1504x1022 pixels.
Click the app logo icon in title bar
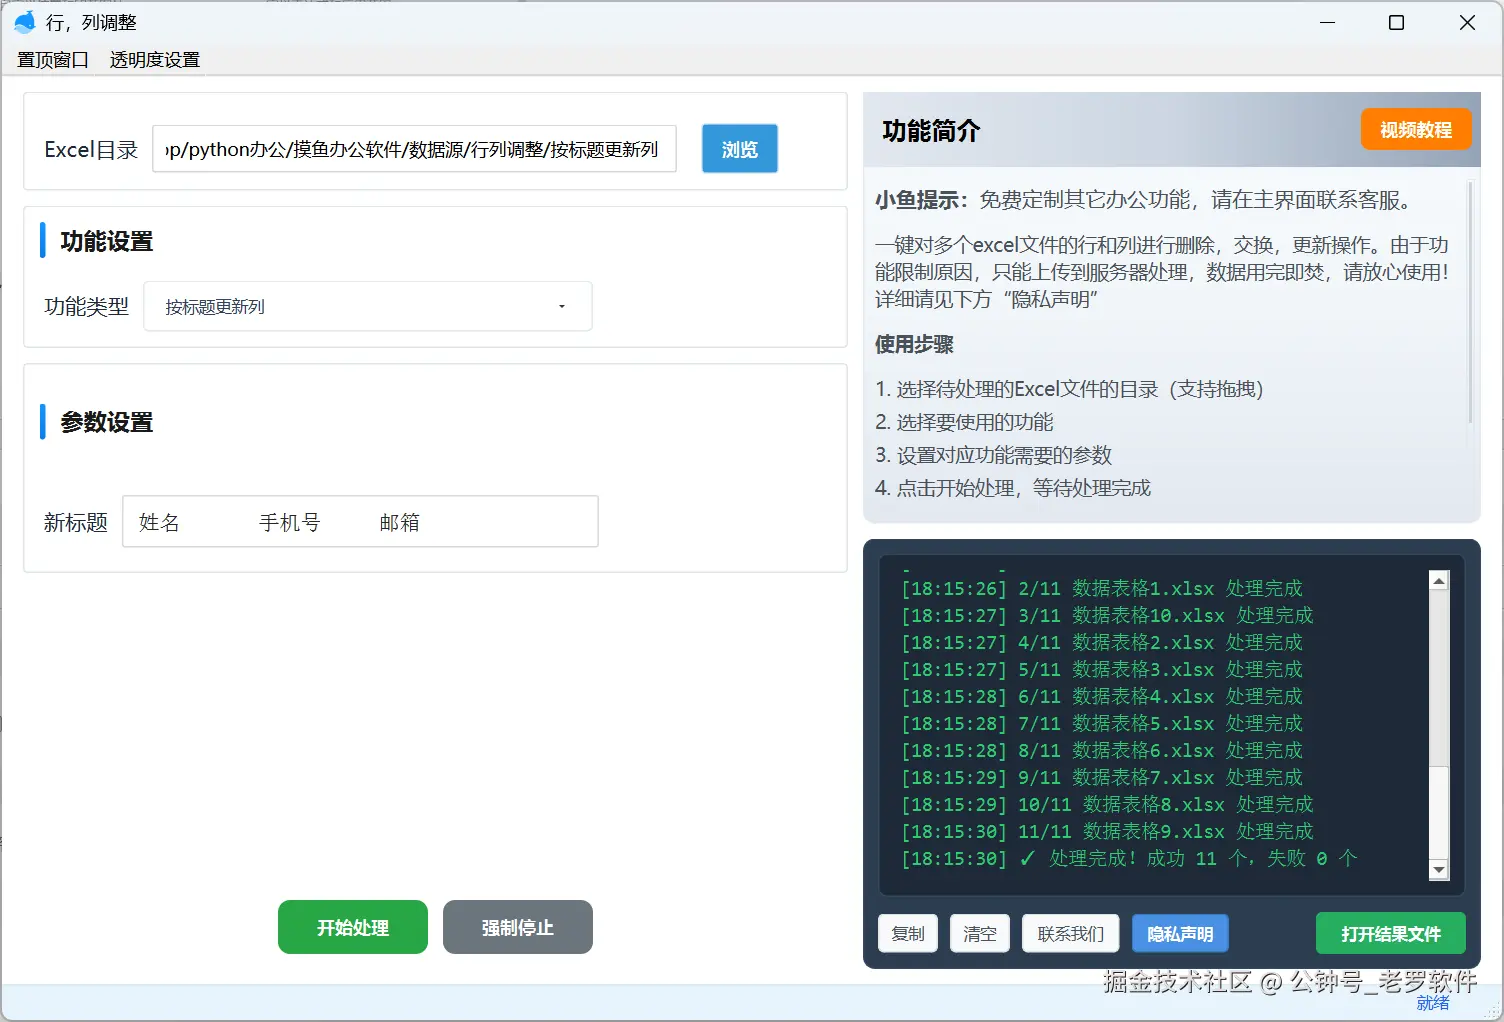tap(24, 22)
